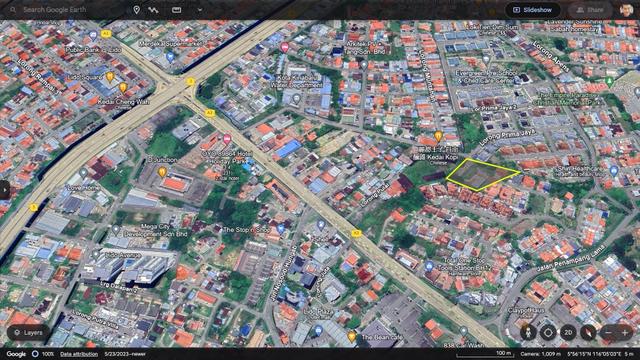This screenshot has width=640, height=360.
Task: Select the Kedai Cheng Wah restaurant pin
Action: (123, 87)
